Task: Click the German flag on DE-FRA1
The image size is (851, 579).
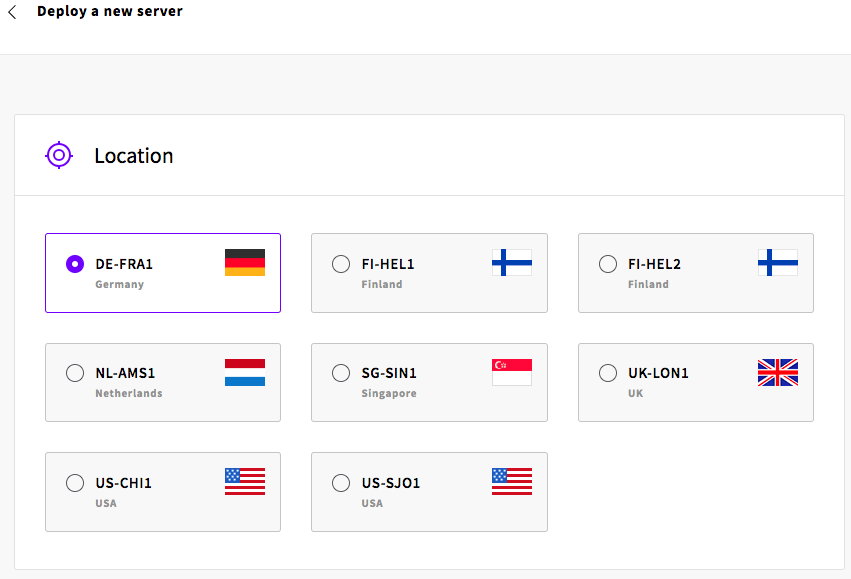Action: 245,263
